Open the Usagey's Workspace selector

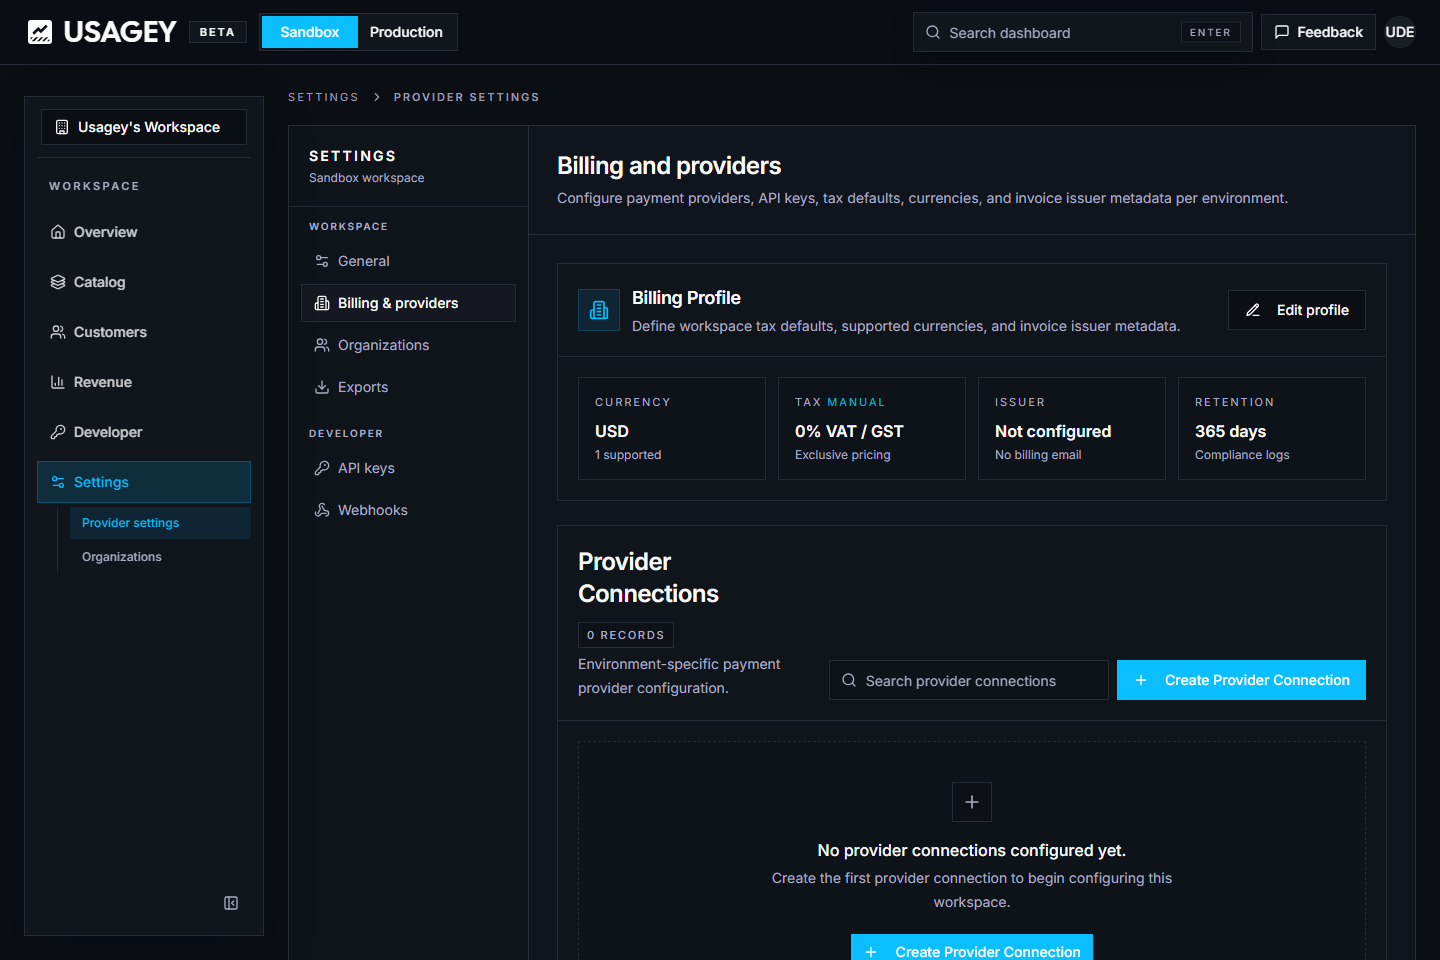point(144,127)
